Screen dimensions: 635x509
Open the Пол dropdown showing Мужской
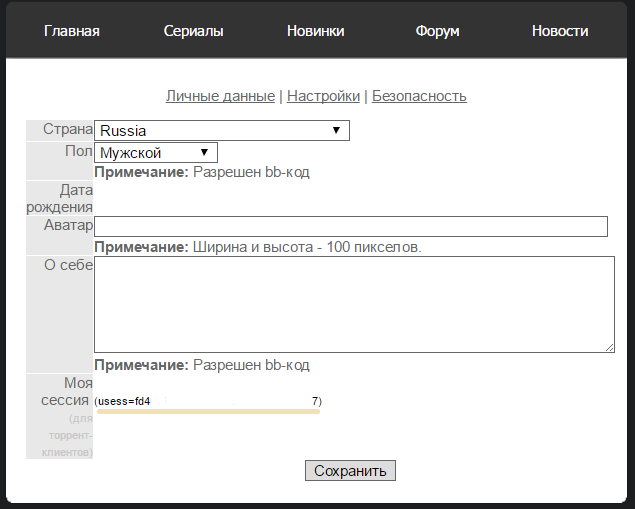coord(155,152)
